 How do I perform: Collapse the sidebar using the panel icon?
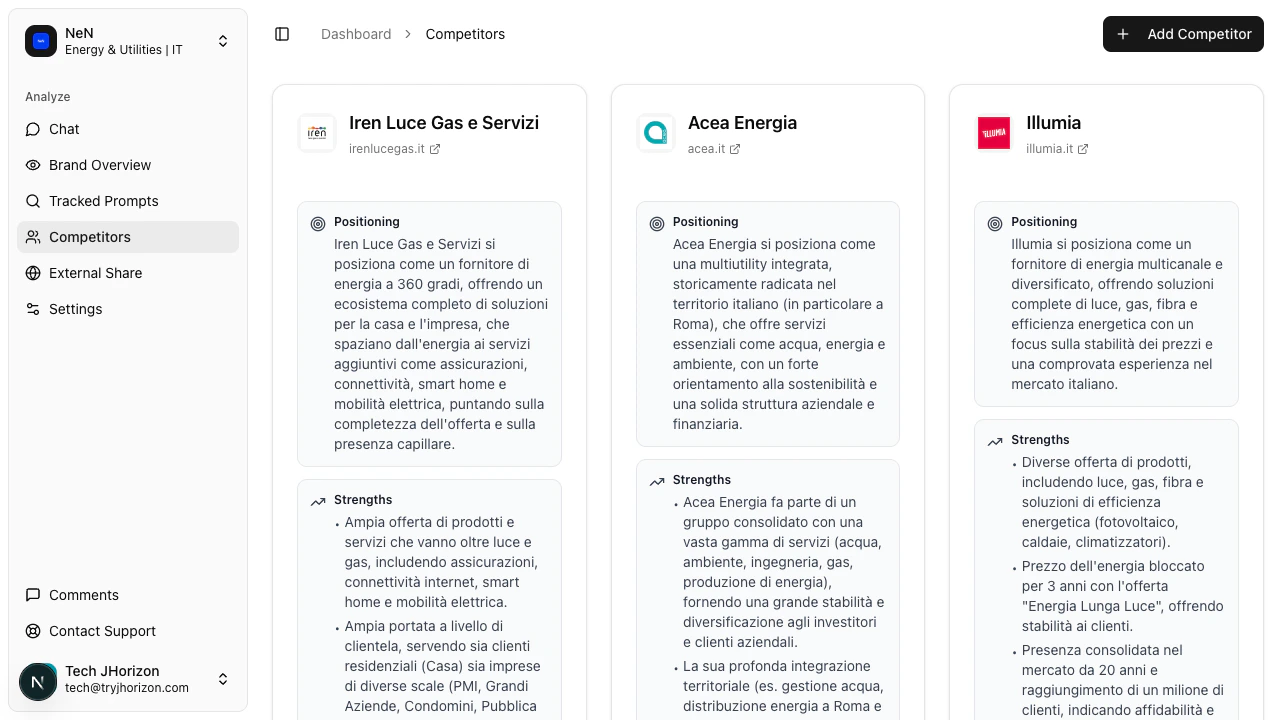282,33
